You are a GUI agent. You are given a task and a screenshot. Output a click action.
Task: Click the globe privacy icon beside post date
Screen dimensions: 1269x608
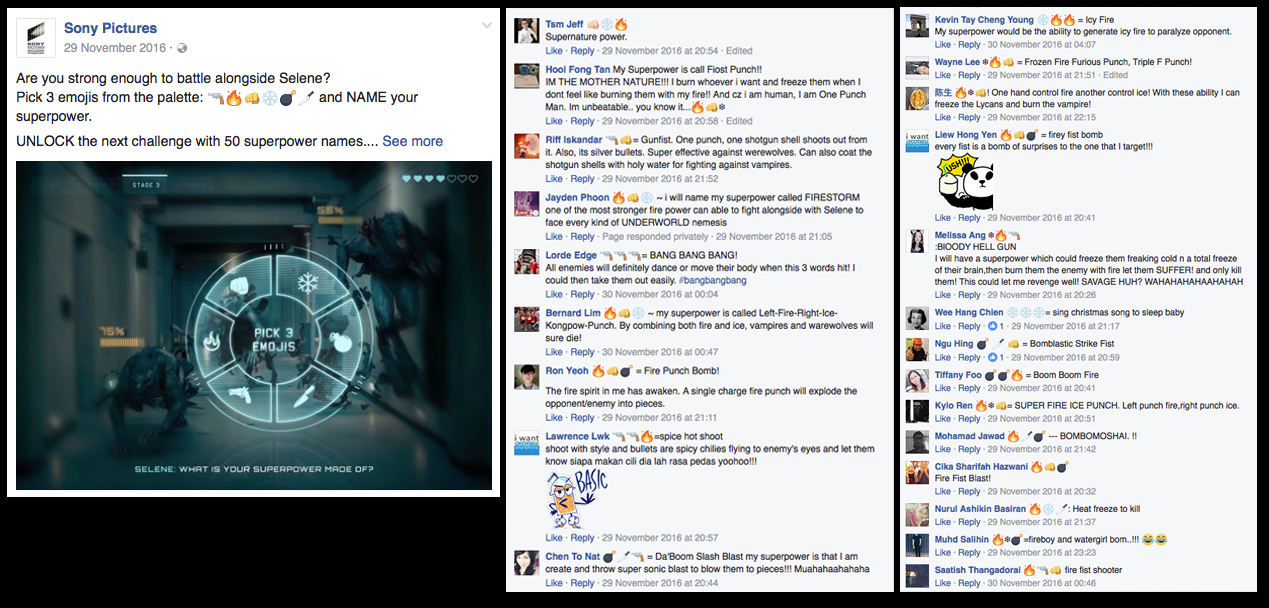point(182,48)
